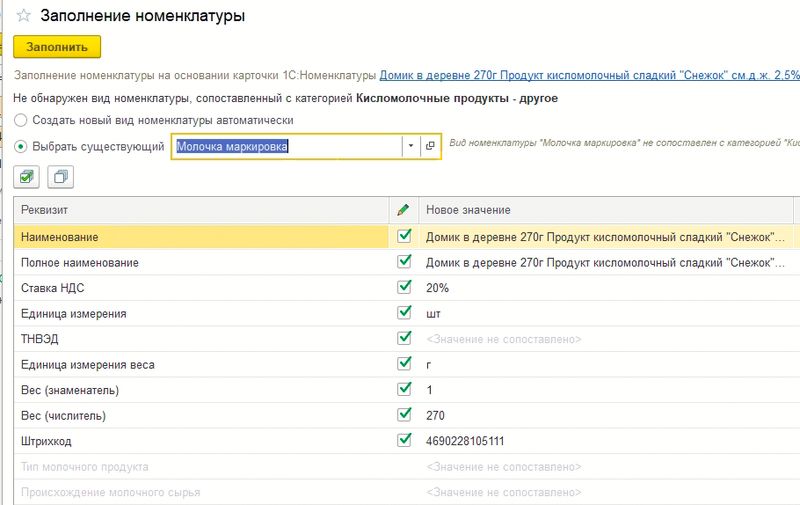Click the Реквизит column header

click(x=202, y=210)
